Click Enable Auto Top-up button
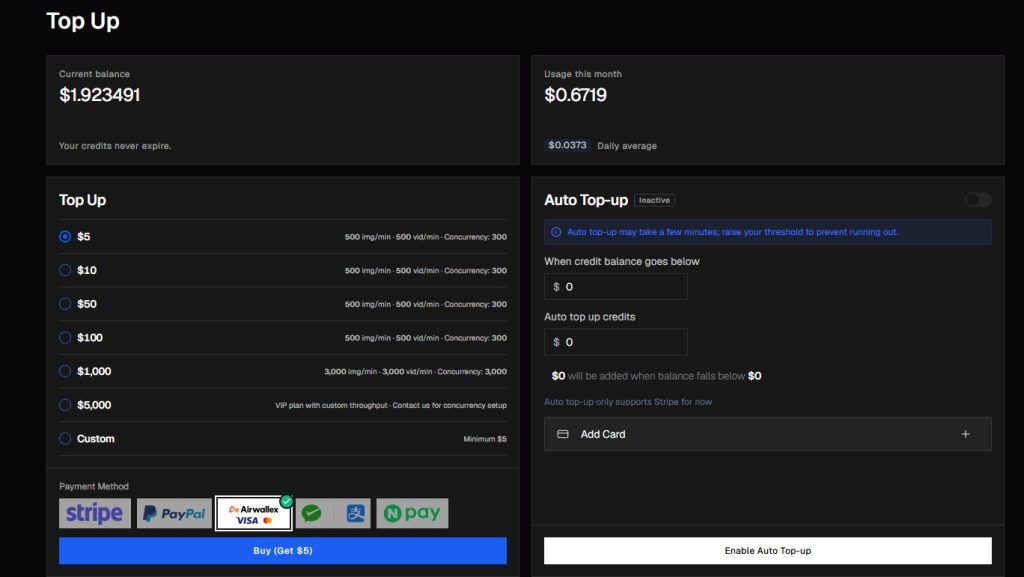 pos(768,551)
